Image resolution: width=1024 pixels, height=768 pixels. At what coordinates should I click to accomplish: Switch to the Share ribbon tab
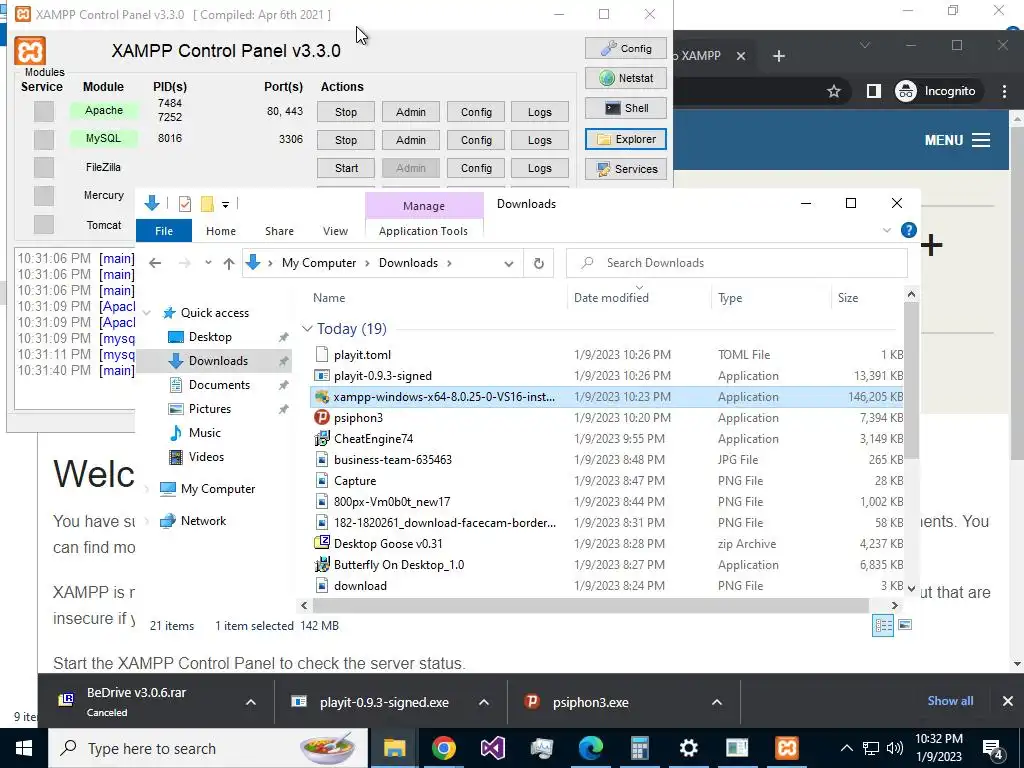point(279,231)
